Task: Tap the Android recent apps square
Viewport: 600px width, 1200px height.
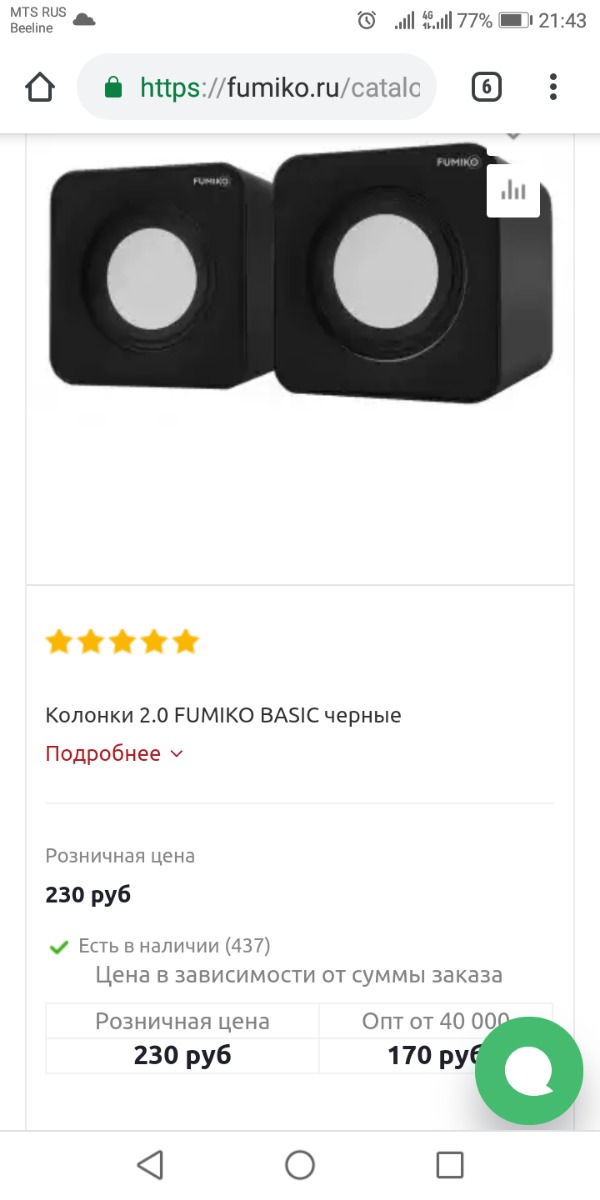Action: (450, 1164)
